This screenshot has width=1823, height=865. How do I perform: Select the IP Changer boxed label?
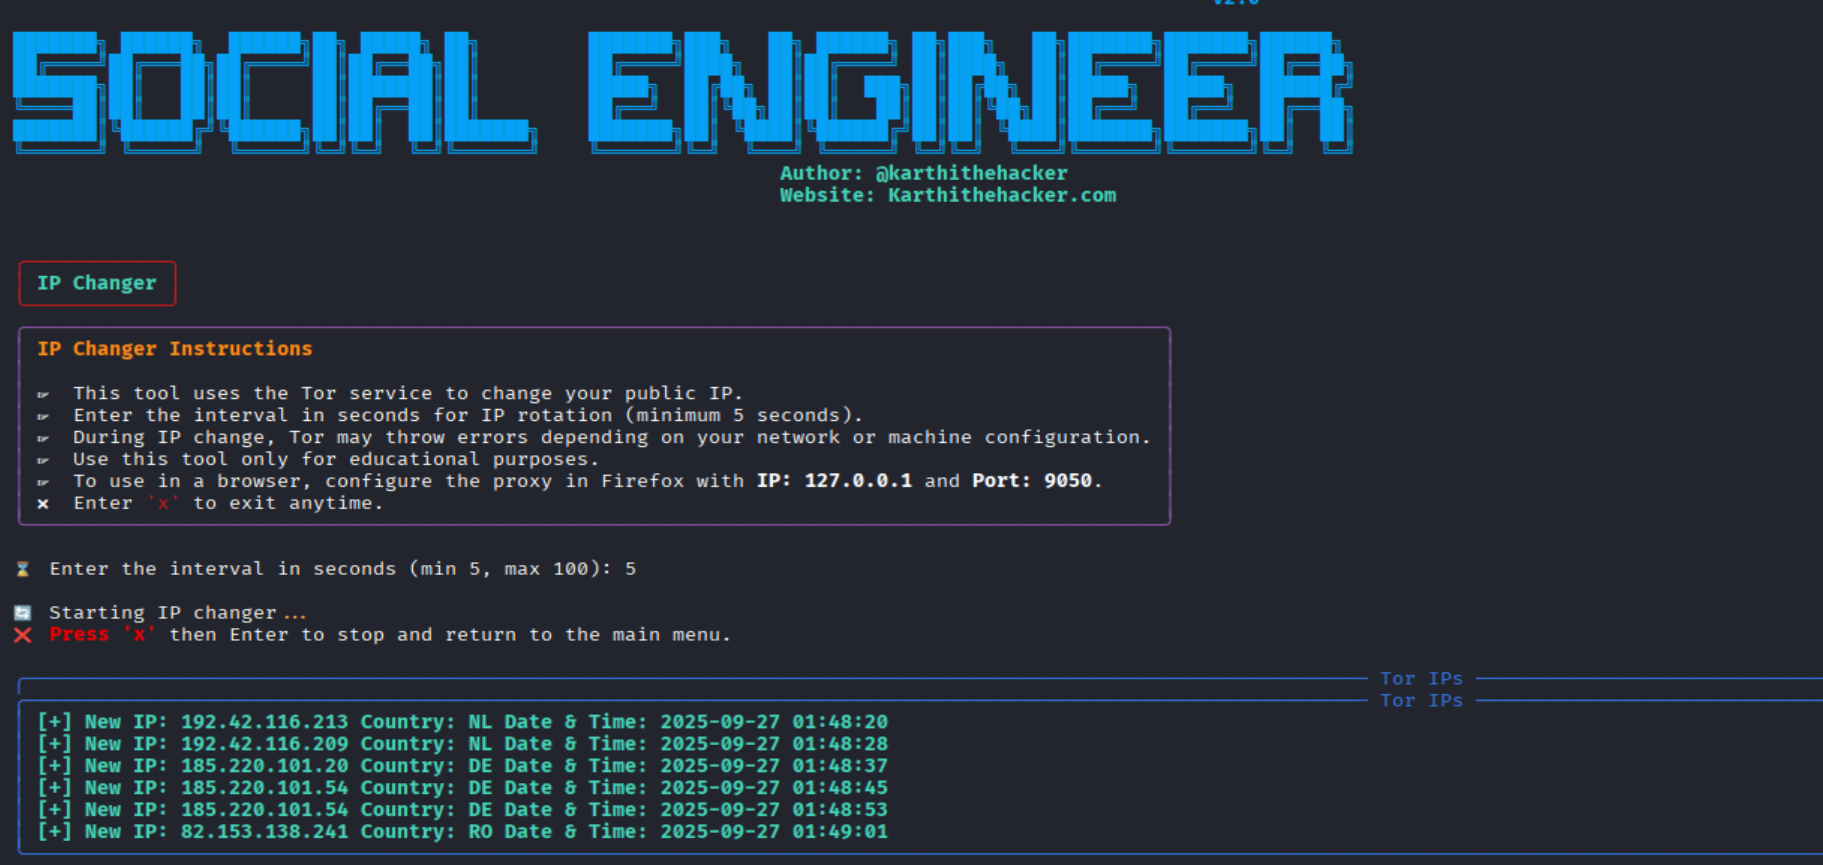[x=97, y=283]
